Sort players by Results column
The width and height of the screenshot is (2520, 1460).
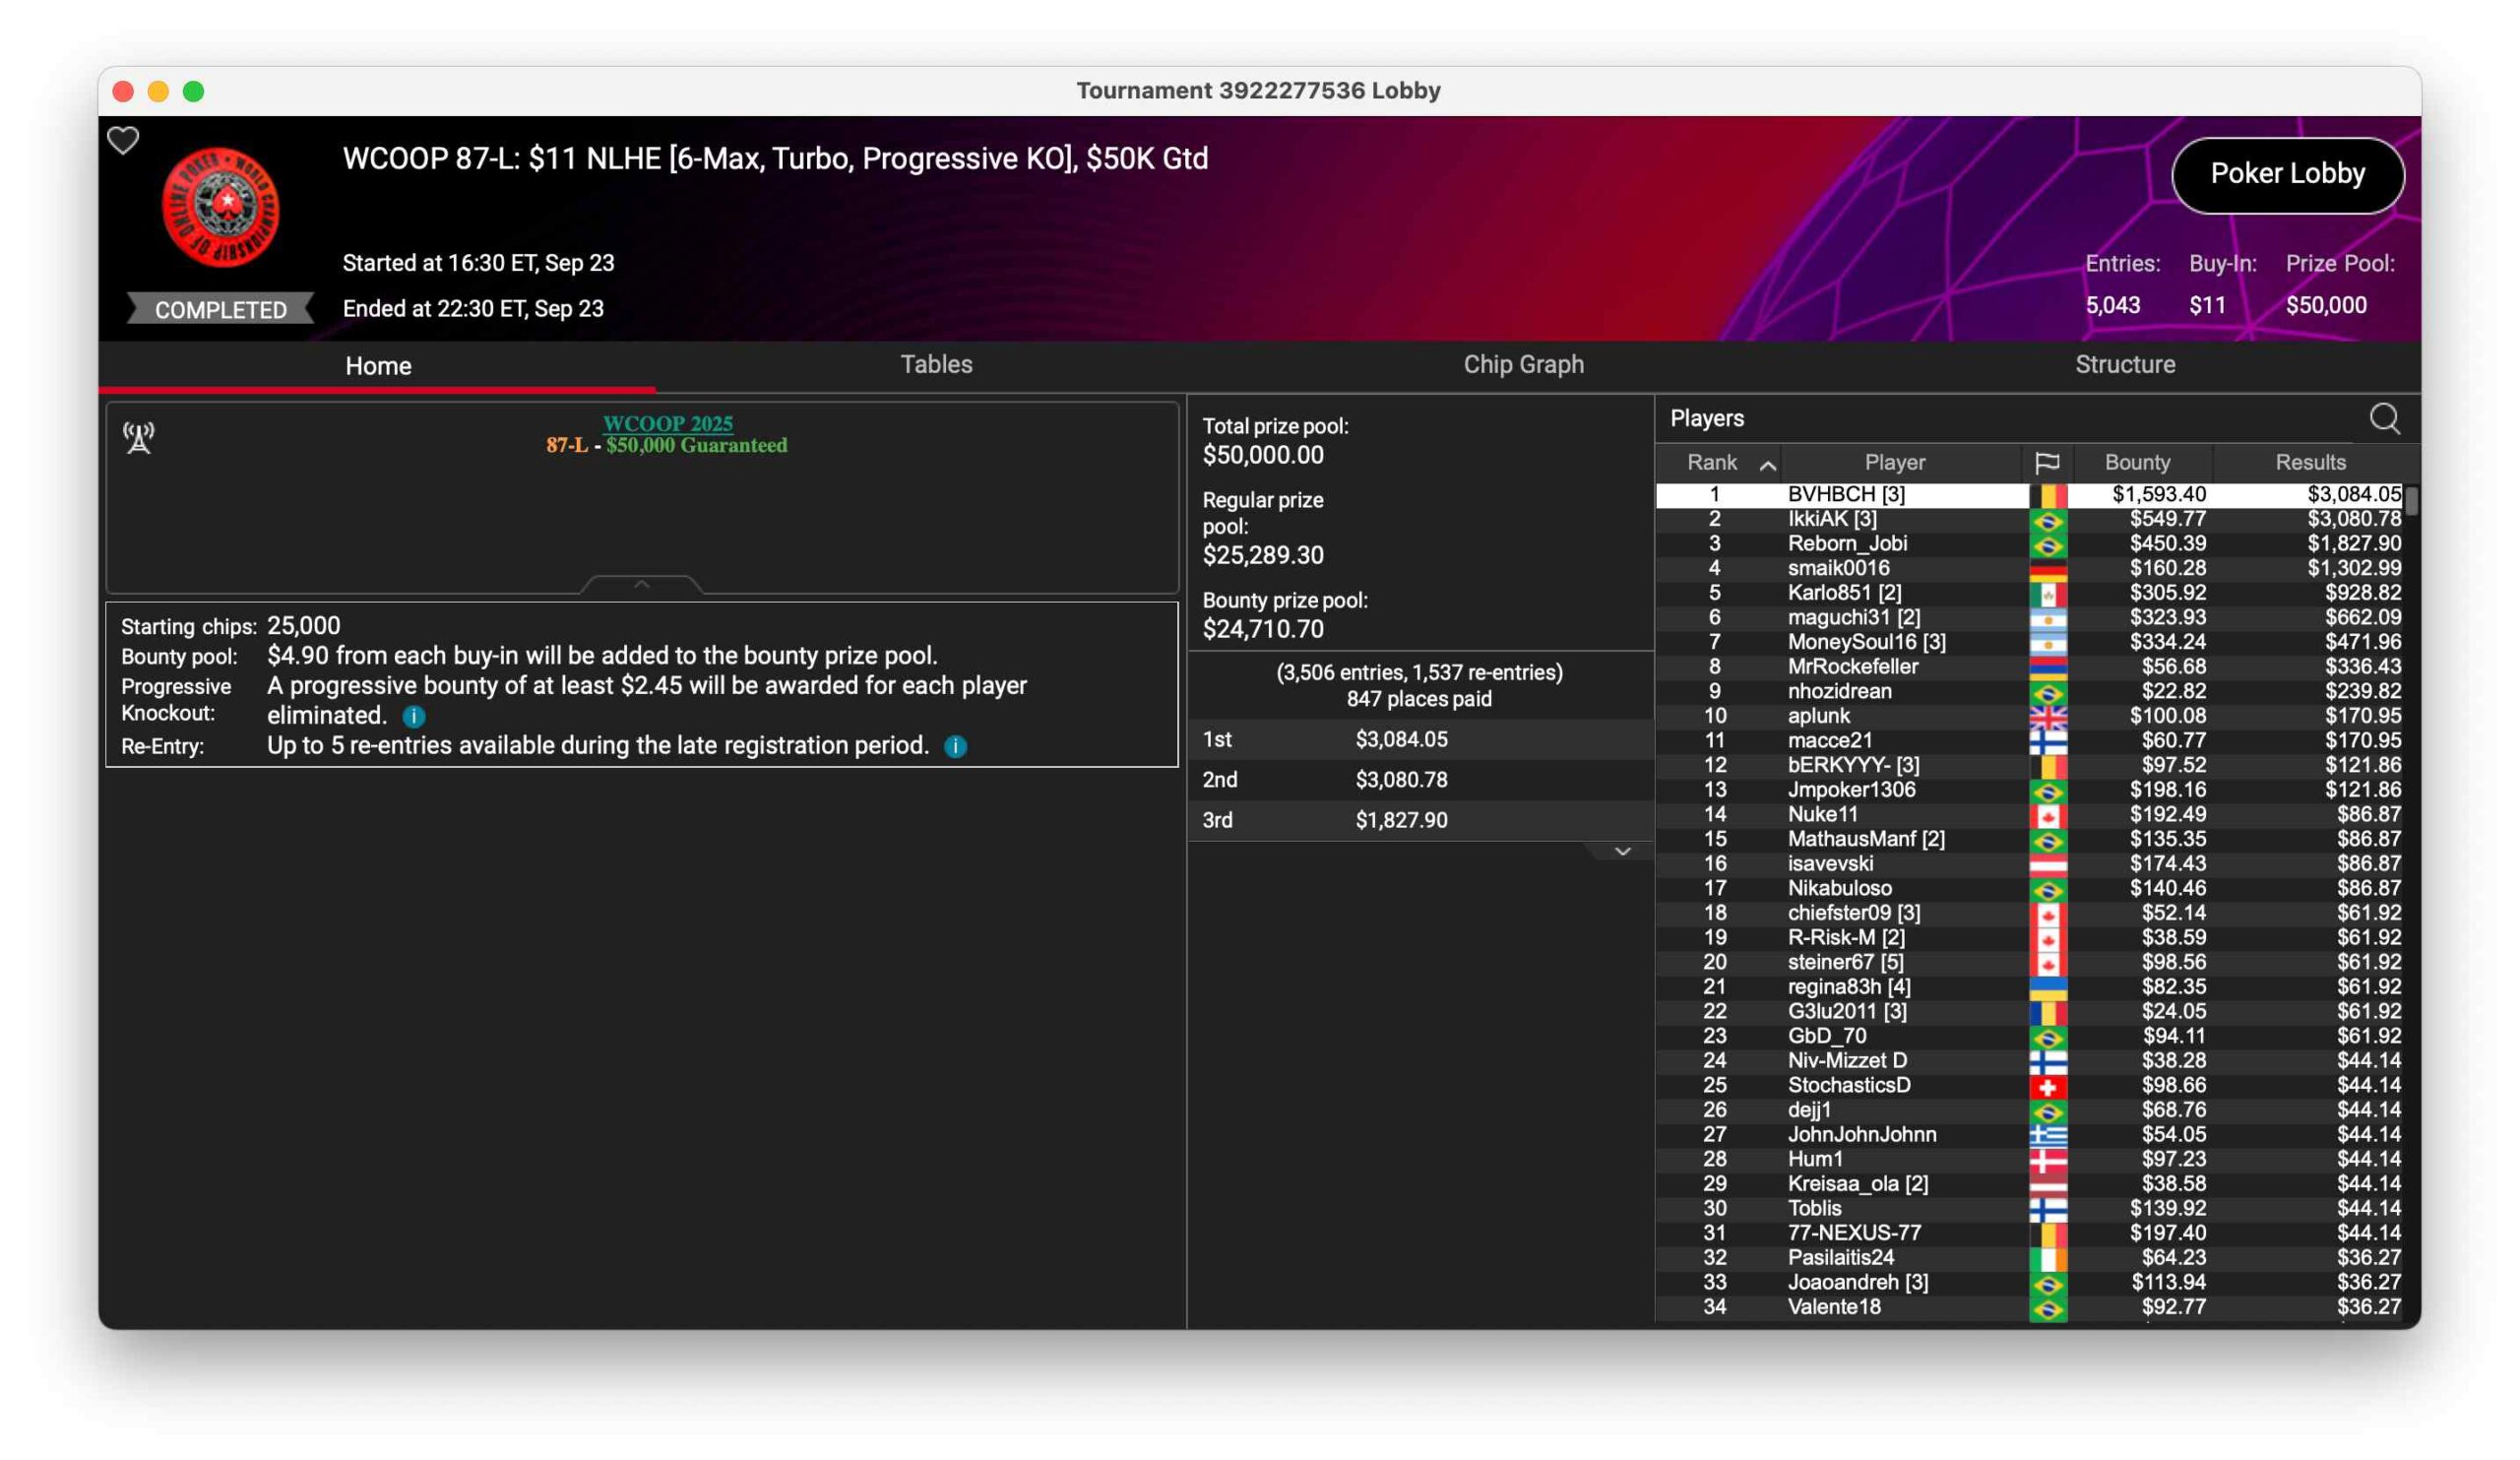click(x=2309, y=462)
